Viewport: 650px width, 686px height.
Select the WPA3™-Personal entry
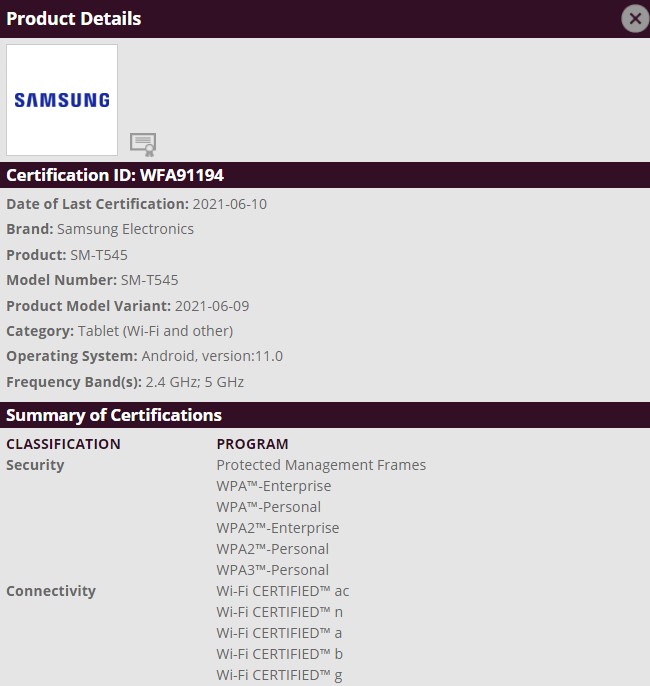coord(273,570)
